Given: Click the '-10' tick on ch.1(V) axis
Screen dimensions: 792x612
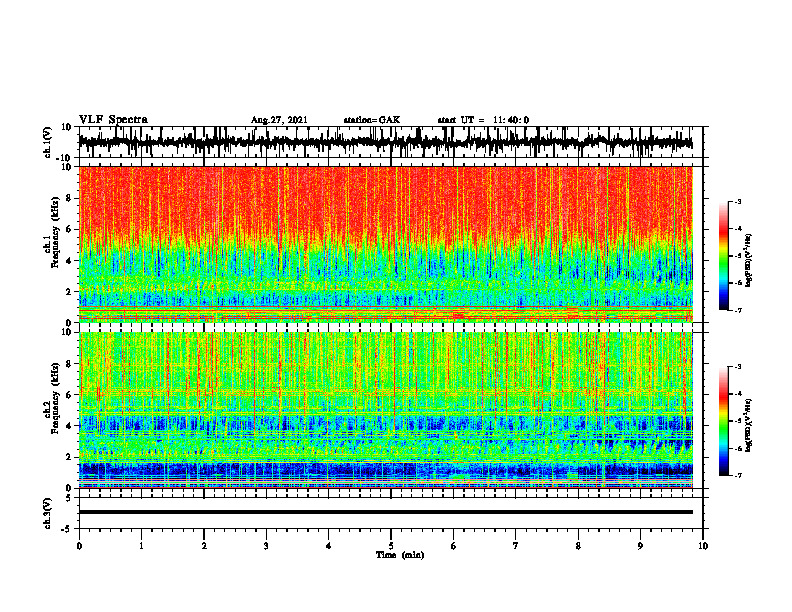Looking at the screenshot, I should [x=65, y=158].
